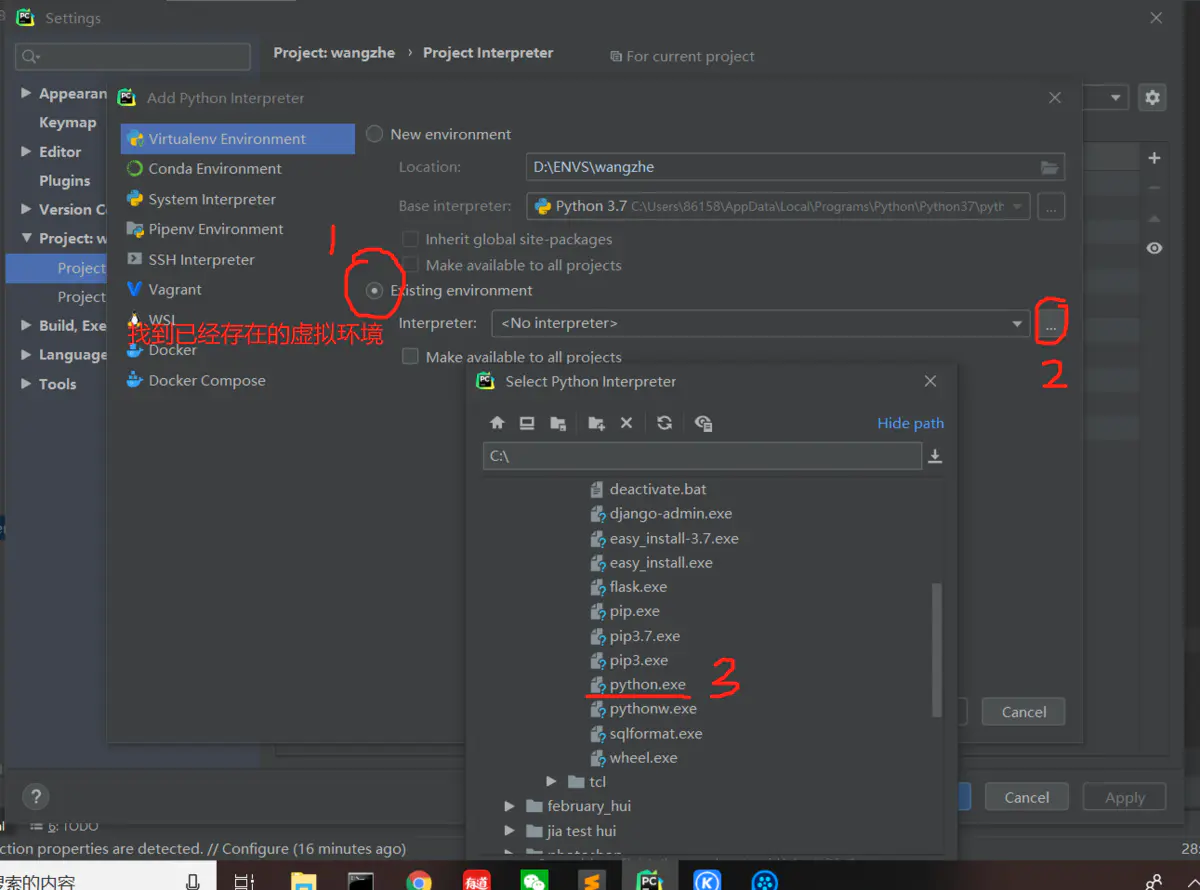Go to home directory in Select Python Interpreter
The width and height of the screenshot is (1200, 890).
pyautogui.click(x=497, y=423)
